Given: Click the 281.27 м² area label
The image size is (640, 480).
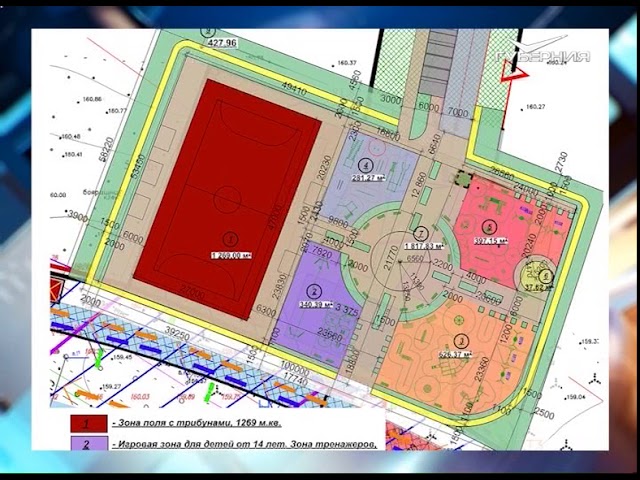Looking at the screenshot, I should click(x=368, y=178).
